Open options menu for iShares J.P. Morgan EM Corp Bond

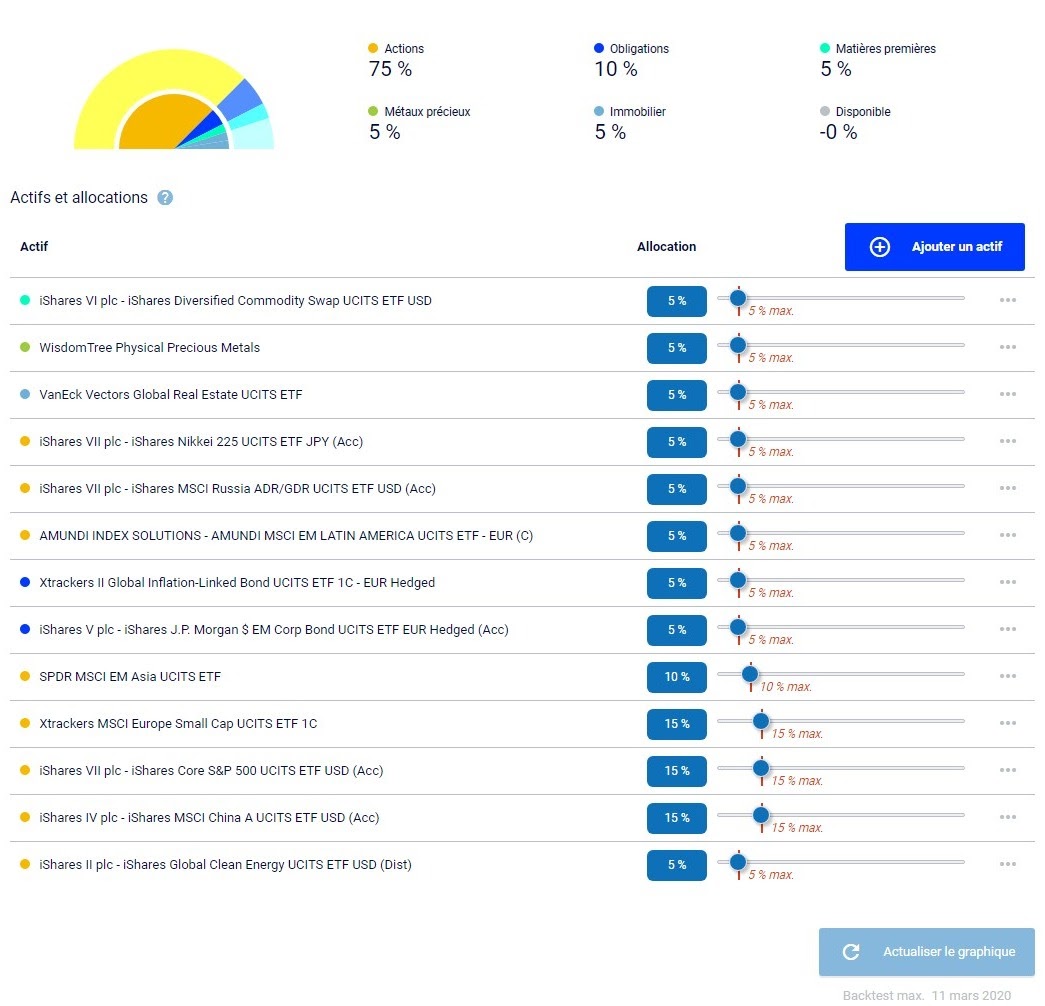[1008, 629]
